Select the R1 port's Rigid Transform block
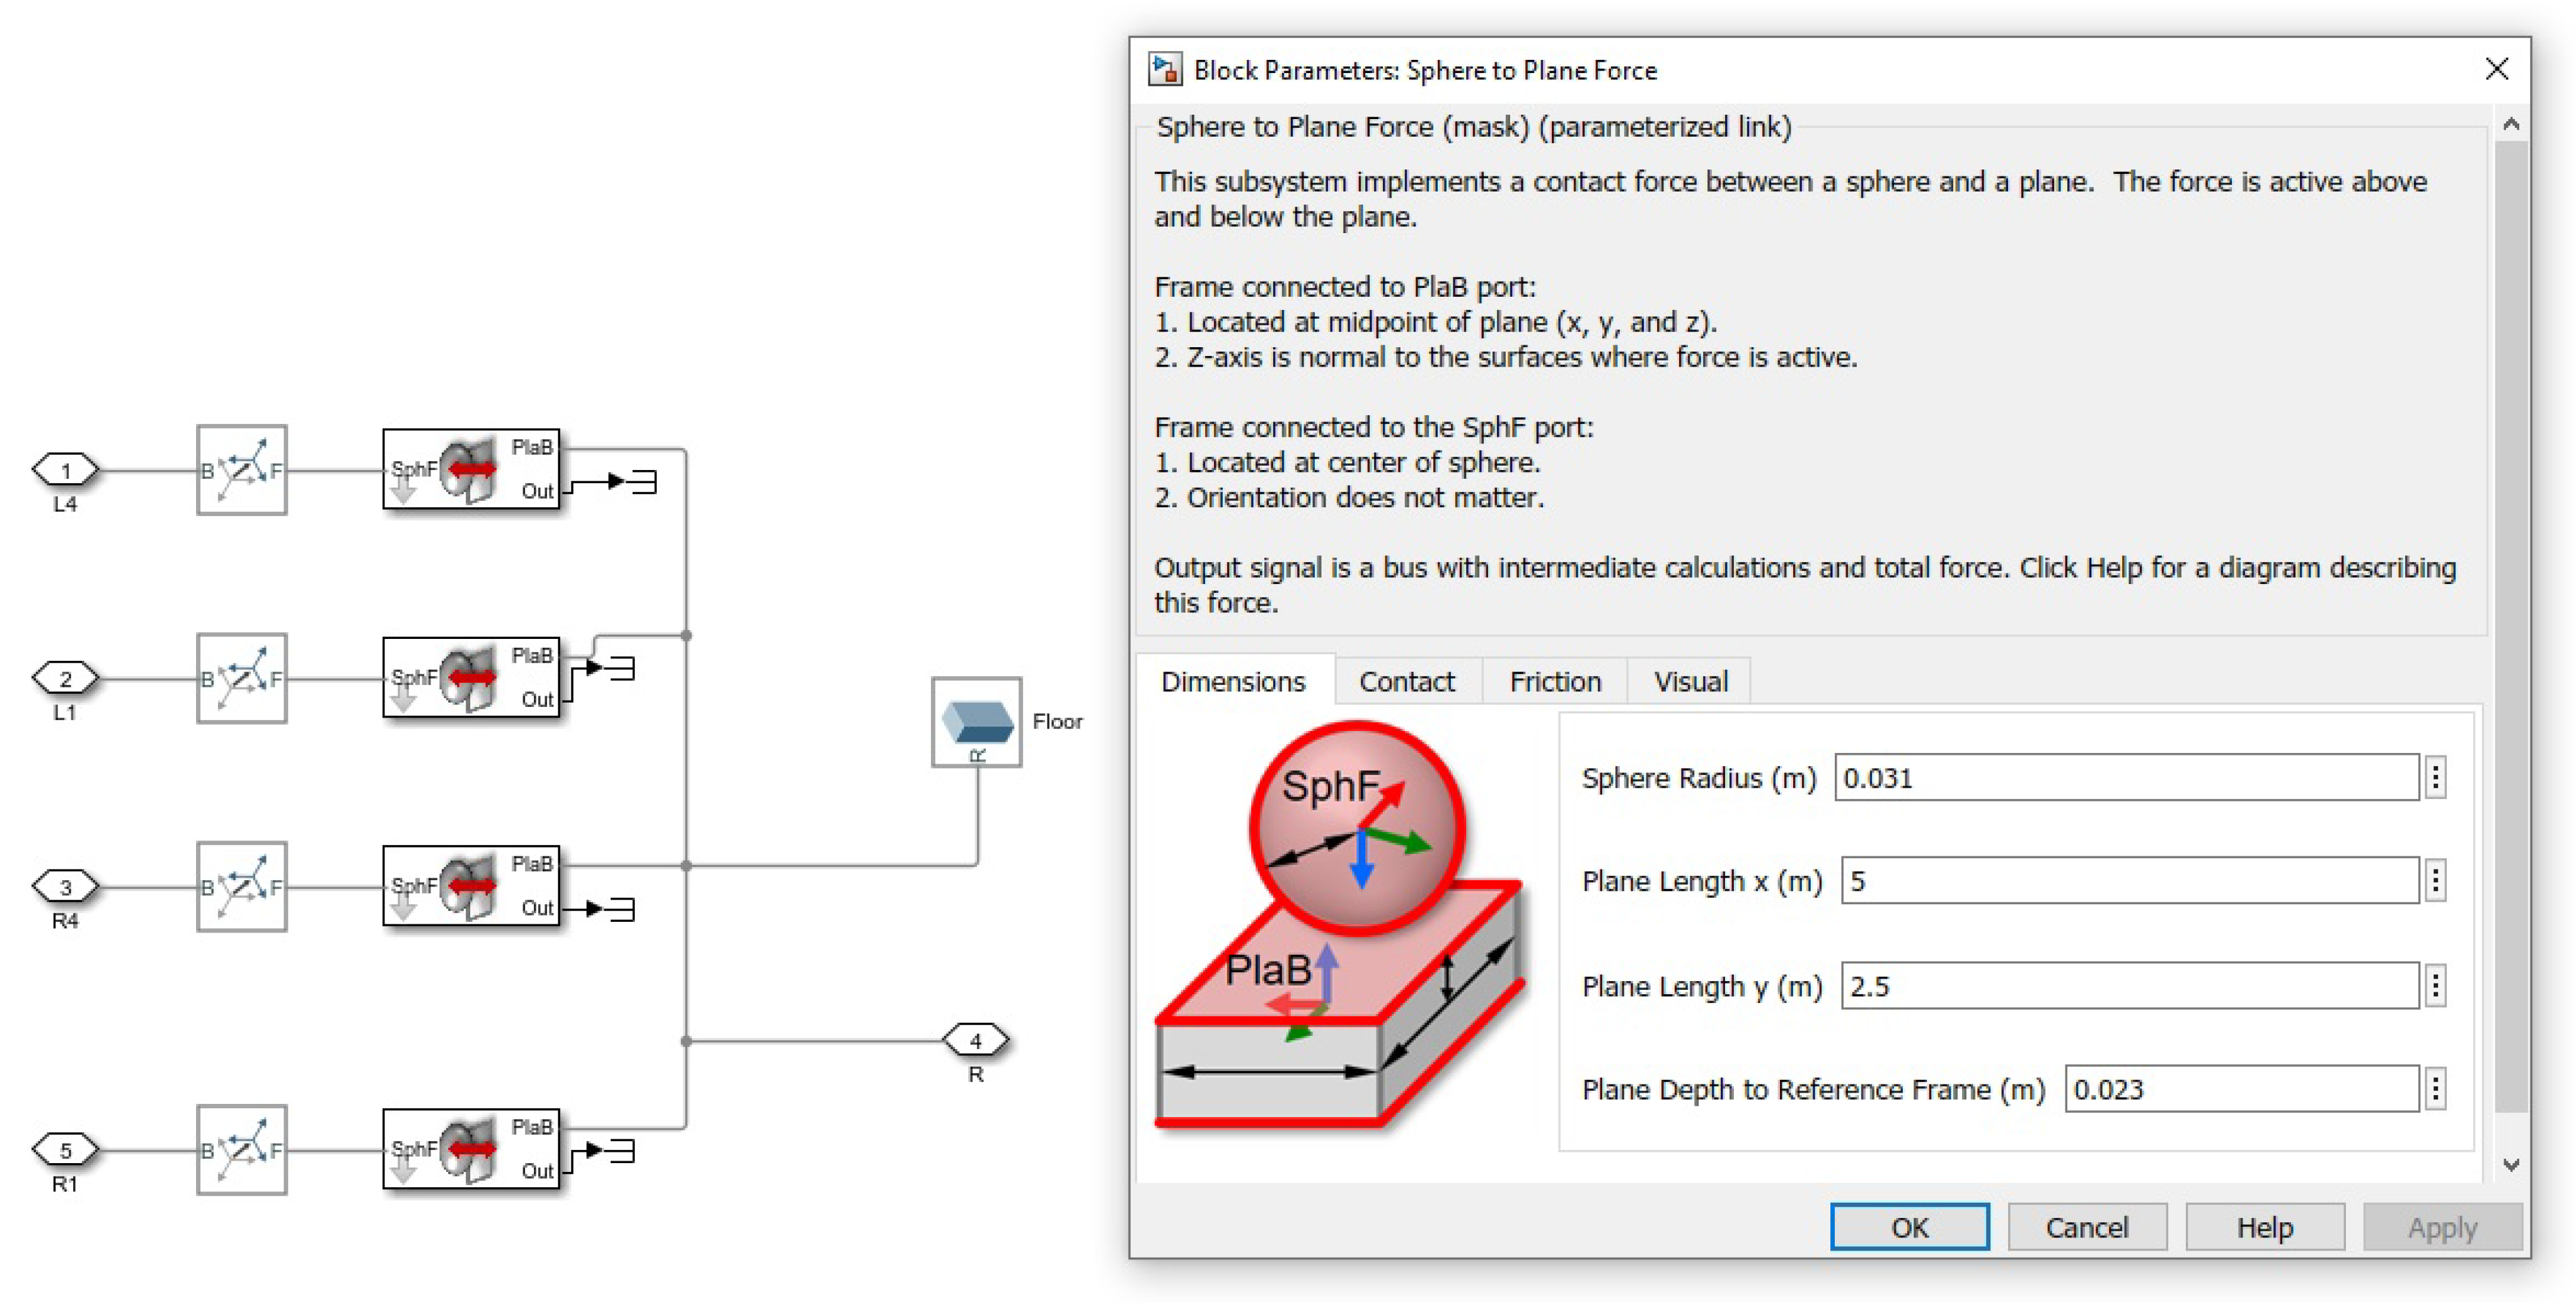 point(241,1149)
